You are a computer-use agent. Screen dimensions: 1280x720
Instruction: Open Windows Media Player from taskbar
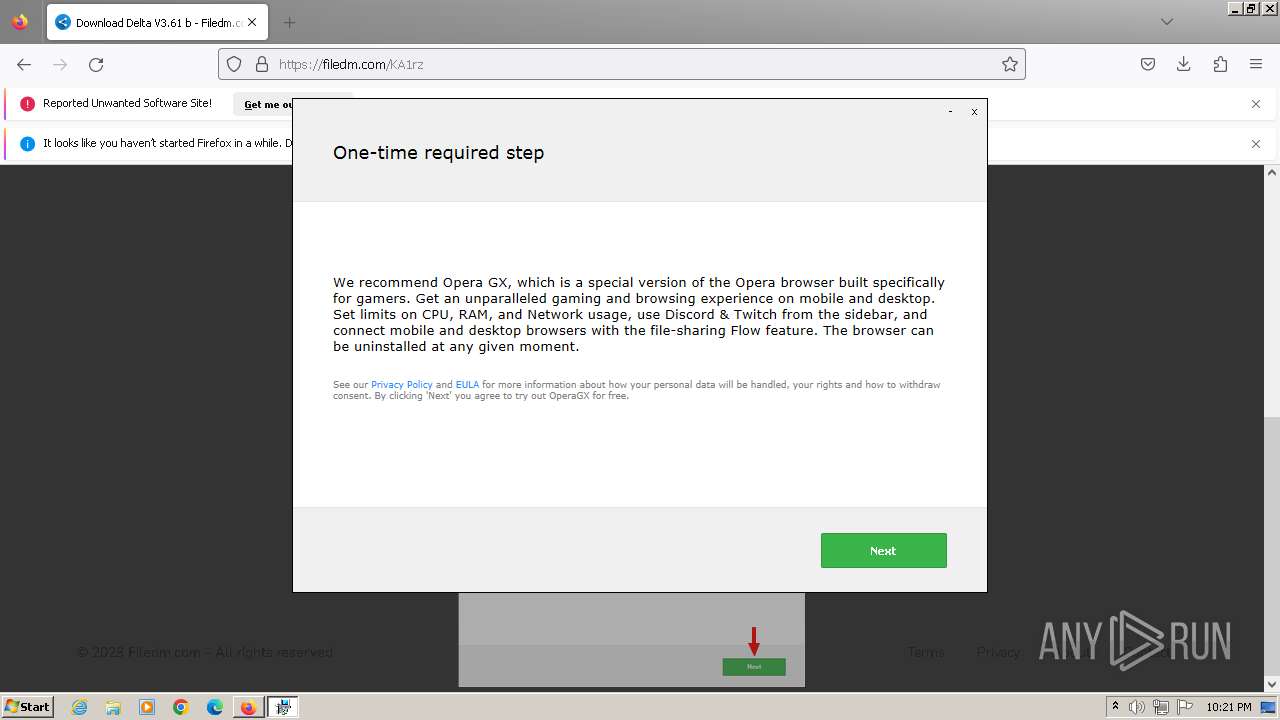(x=147, y=707)
